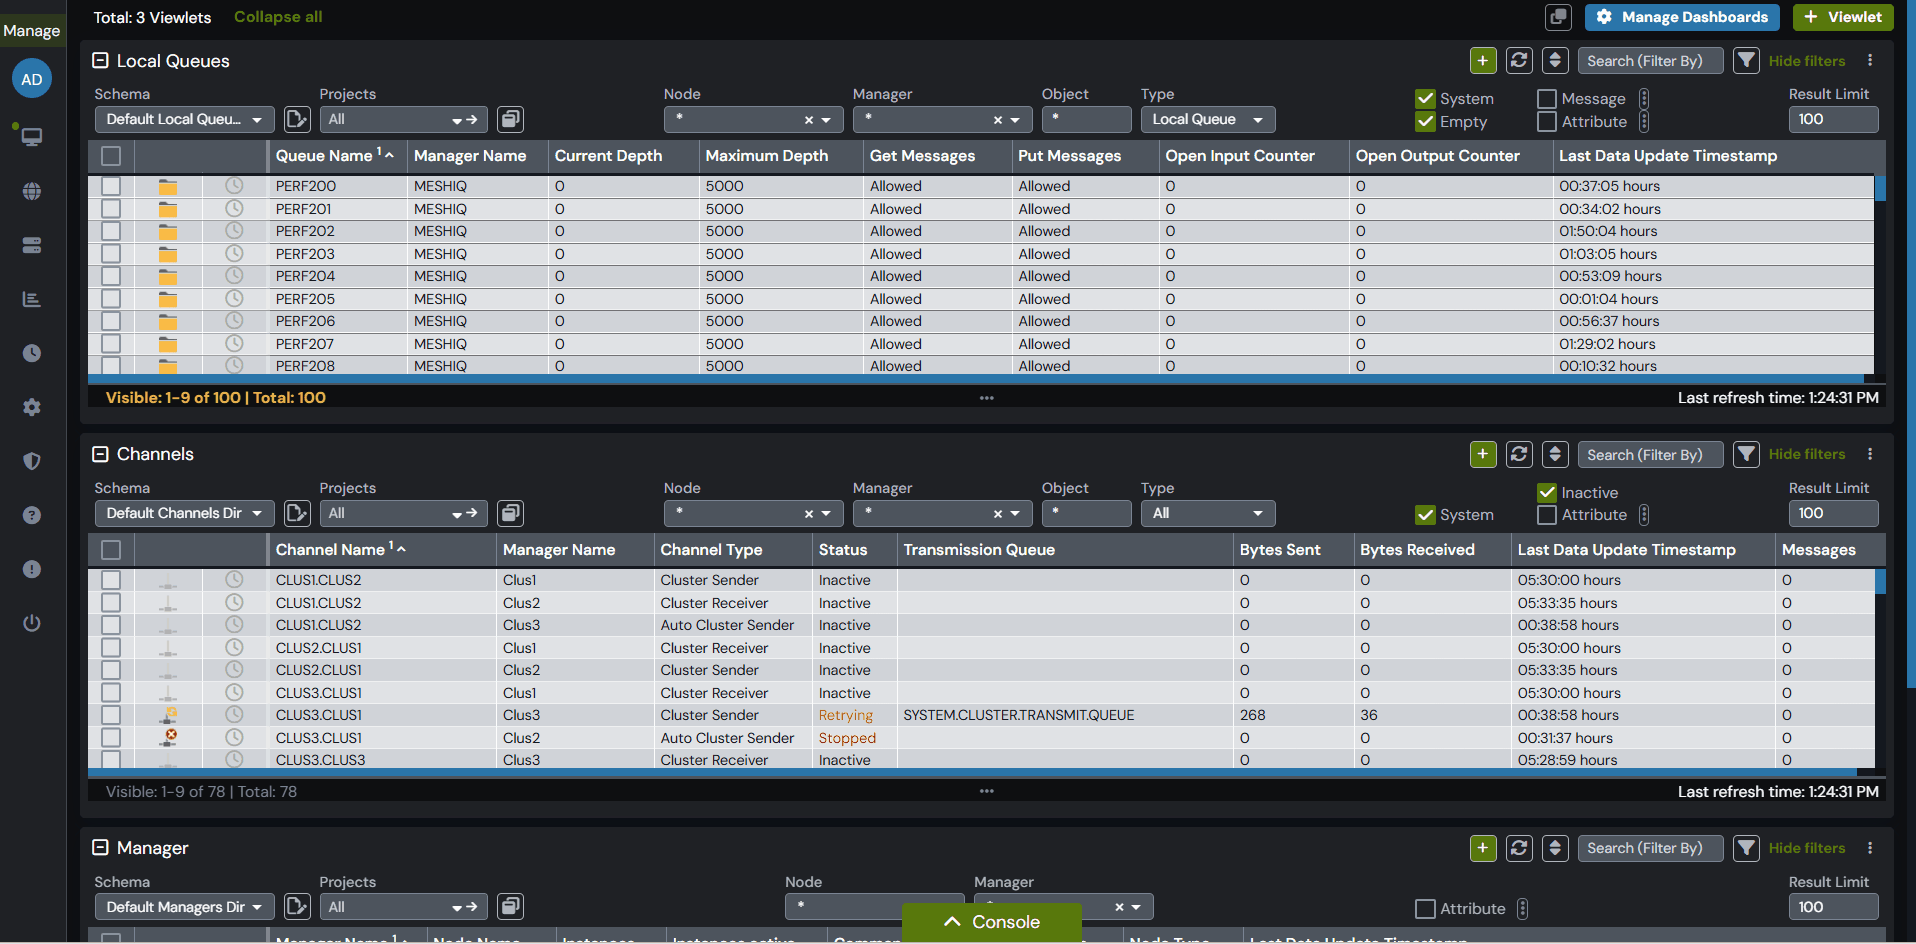Image resolution: width=1916 pixels, height=944 pixels.
Task: Uncheck the Empty checkbox in Local Queues filters
Action: coord(1426,122)
